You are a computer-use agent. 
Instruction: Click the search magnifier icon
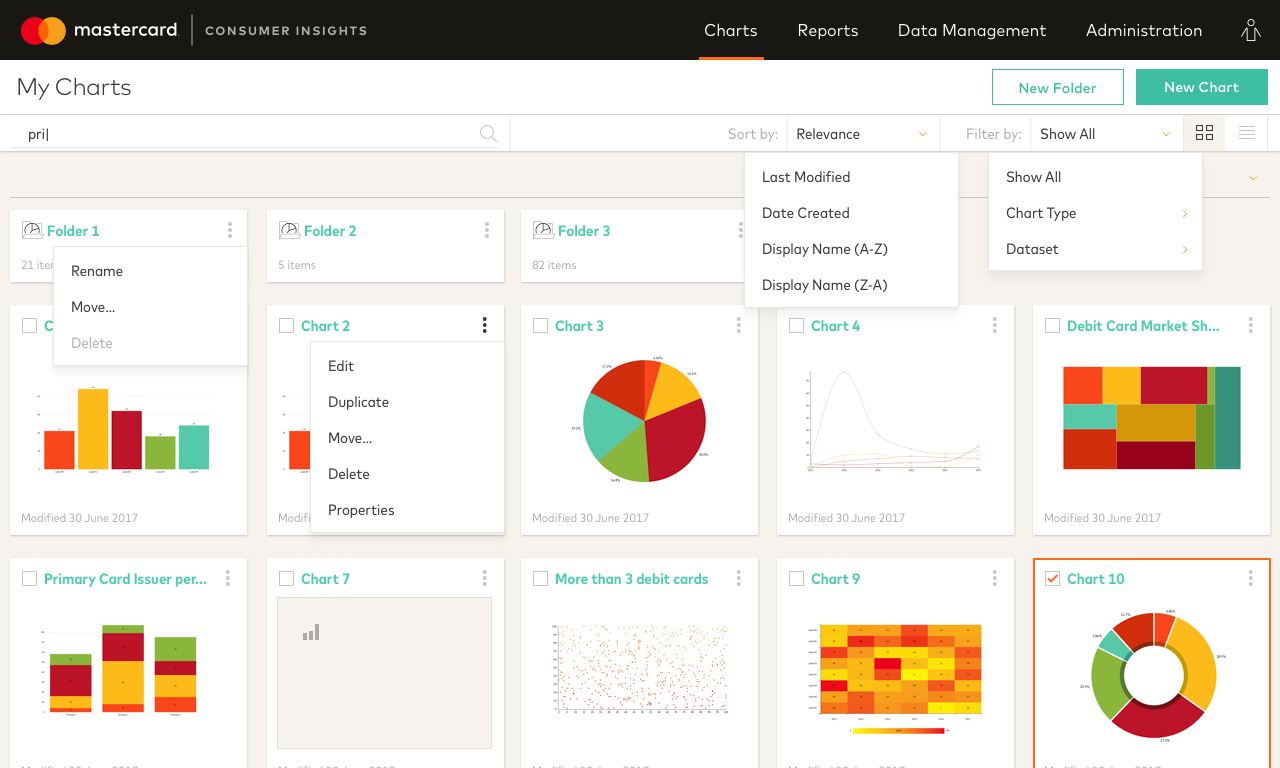(x=488, y=132)
